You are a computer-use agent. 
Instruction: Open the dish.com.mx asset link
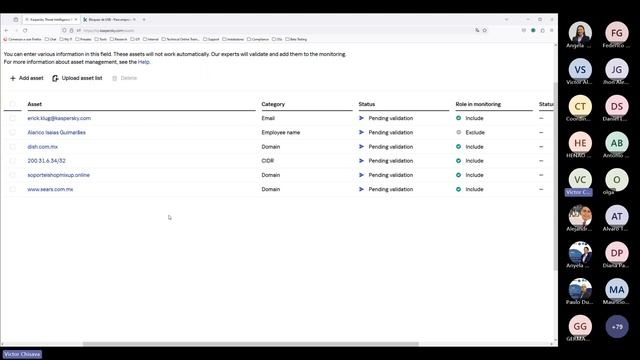coord(42,147)
